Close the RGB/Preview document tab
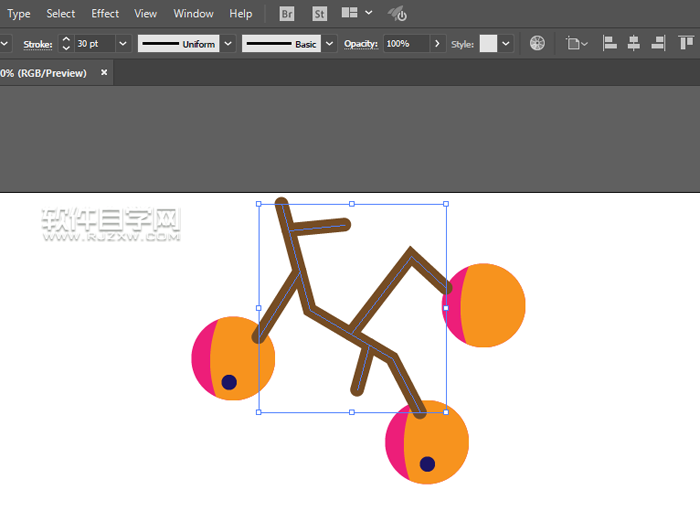 (104, 73)
